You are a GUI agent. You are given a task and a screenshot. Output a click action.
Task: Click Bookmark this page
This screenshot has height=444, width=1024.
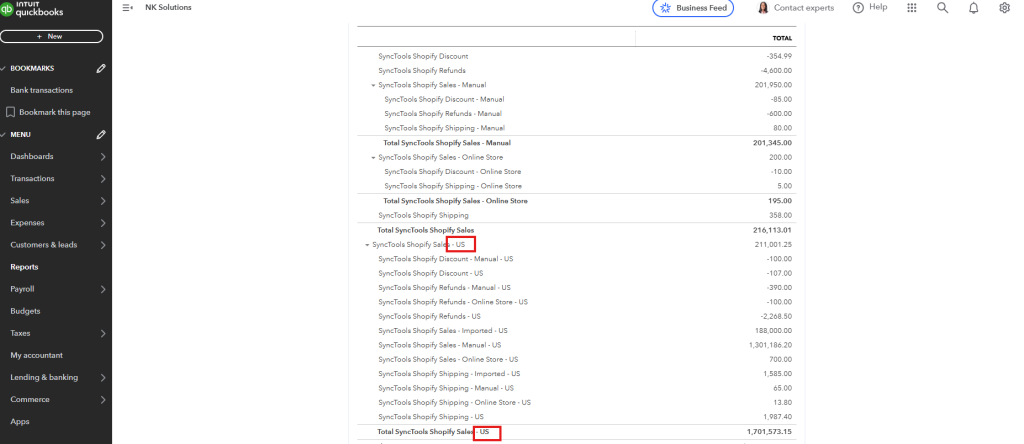(48, 112)
